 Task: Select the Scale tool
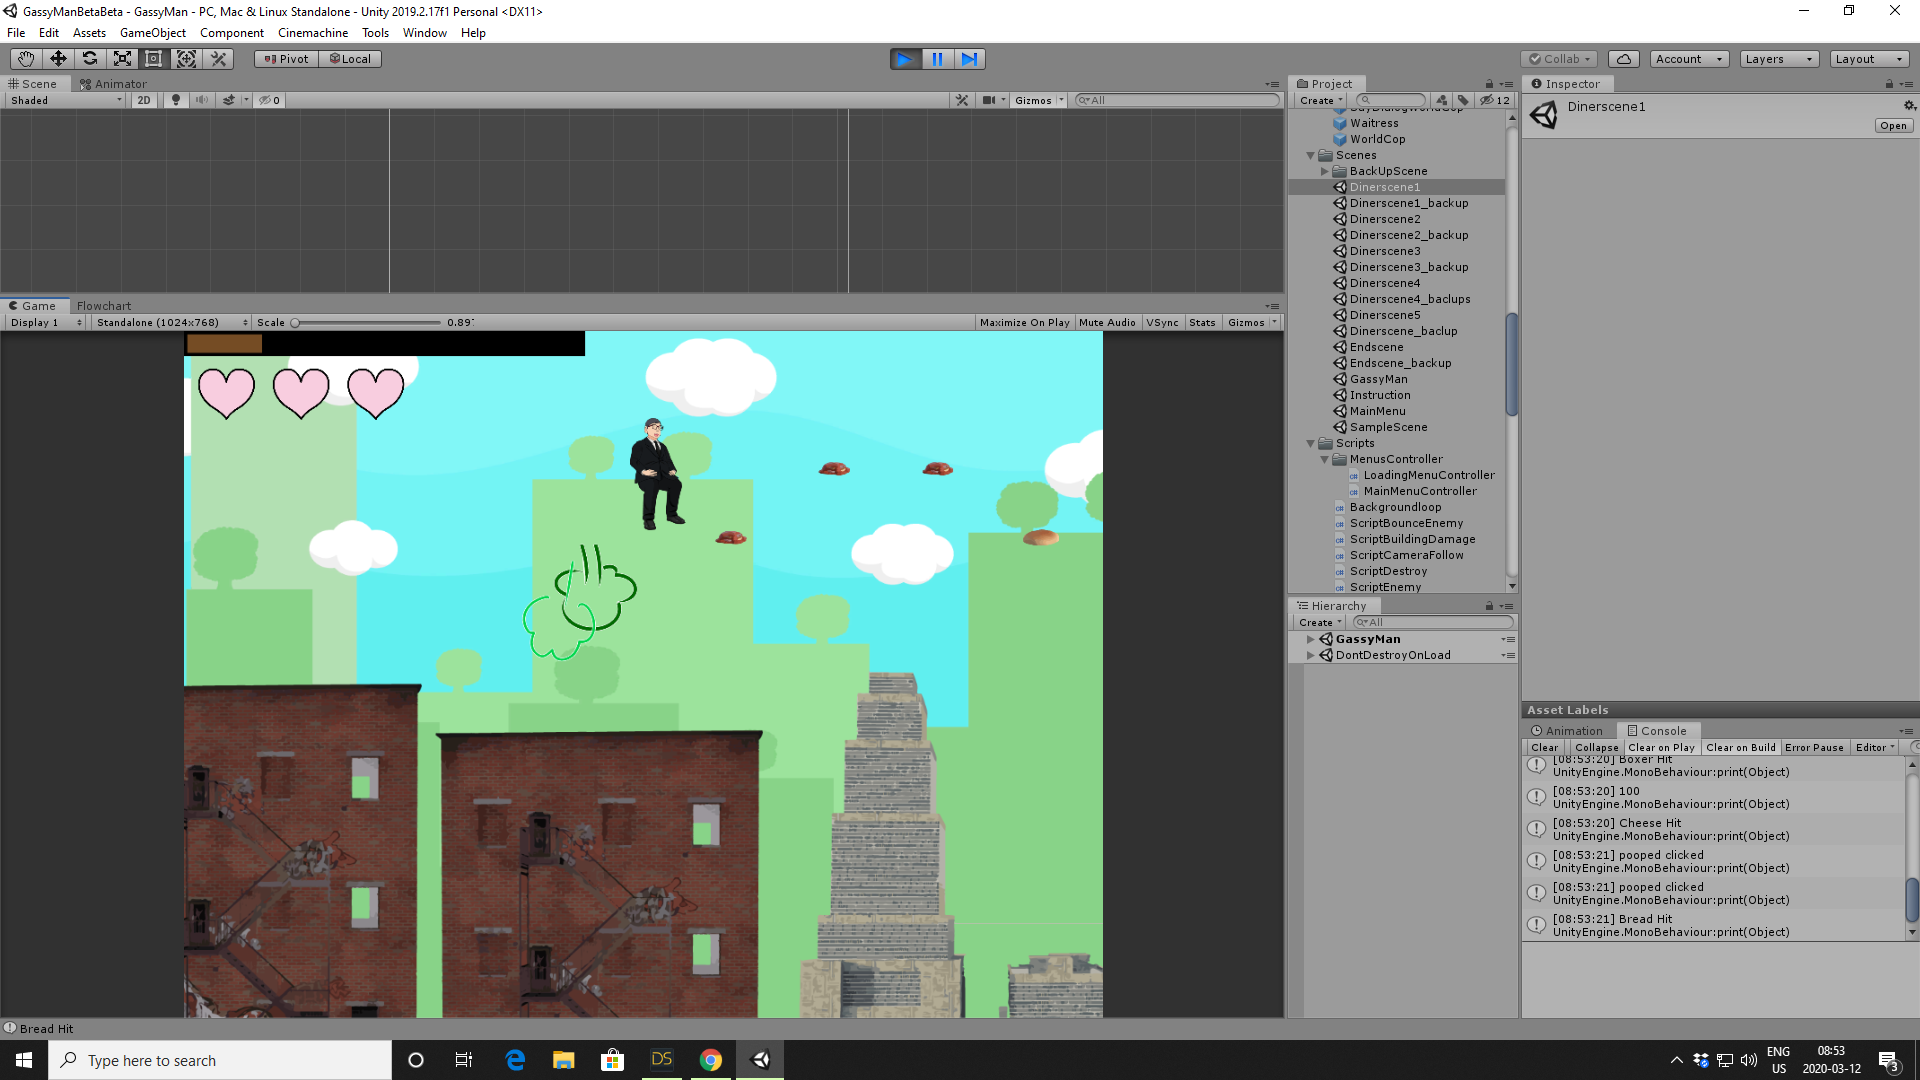[122, 59]
